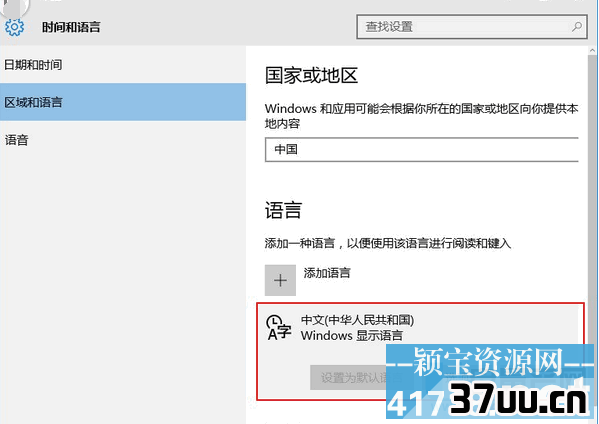
Task: Click the 时间和语言 page title
Action: [x=71, y=27]
